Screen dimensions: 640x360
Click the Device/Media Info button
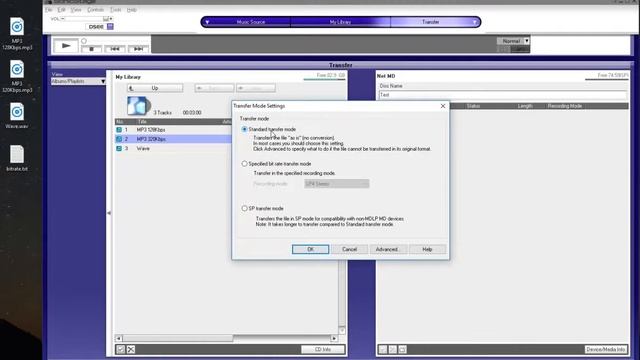point(606,349)
